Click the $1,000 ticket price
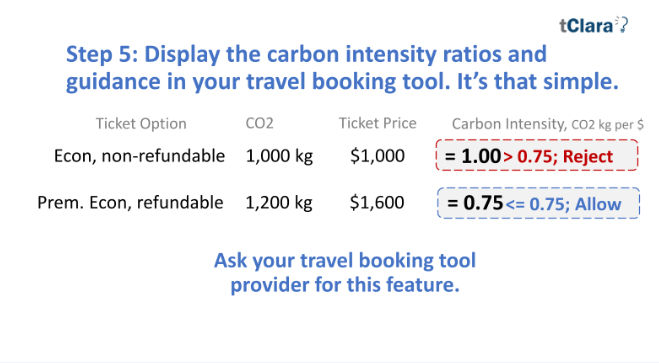The height and width of the screenshot is (363, 659). click(377, 156)
